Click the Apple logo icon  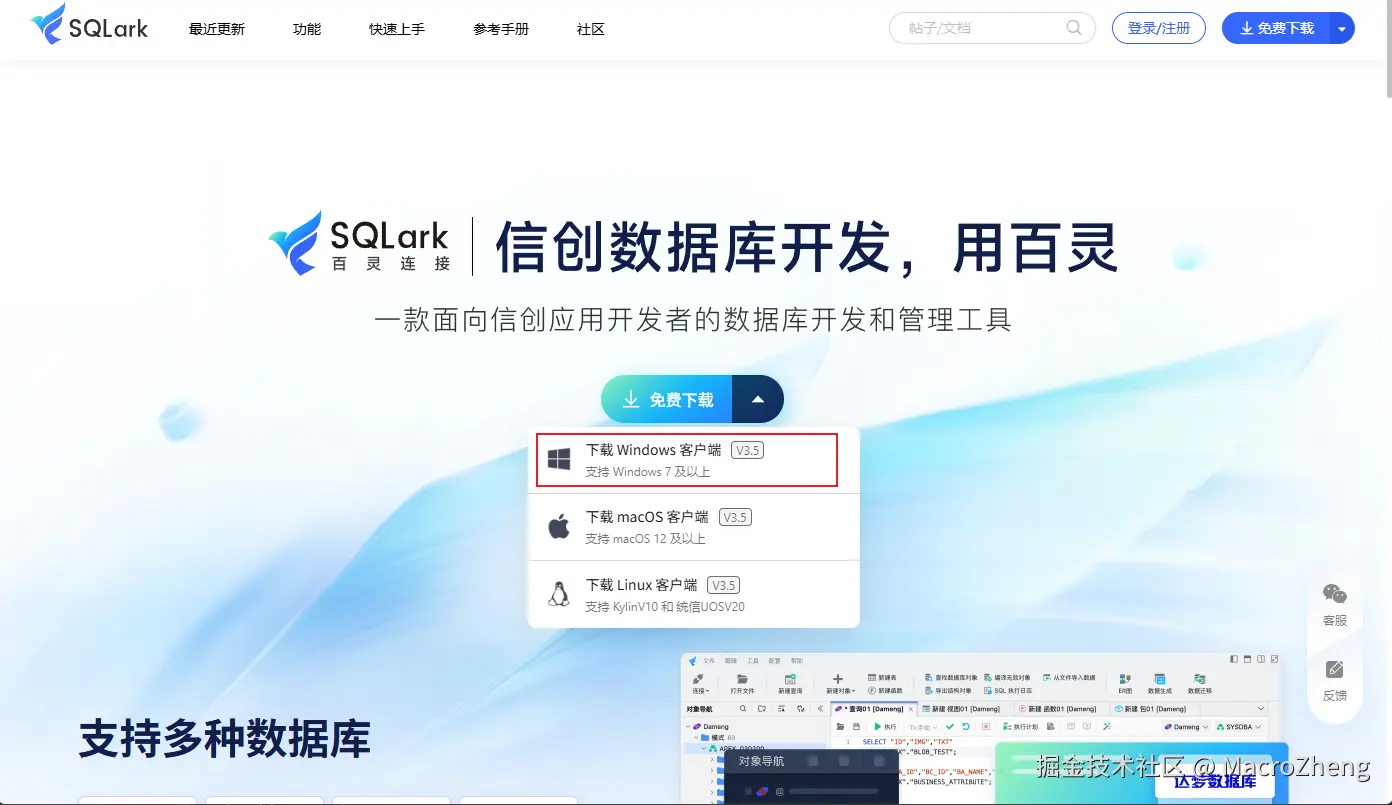tap(559, 526)
